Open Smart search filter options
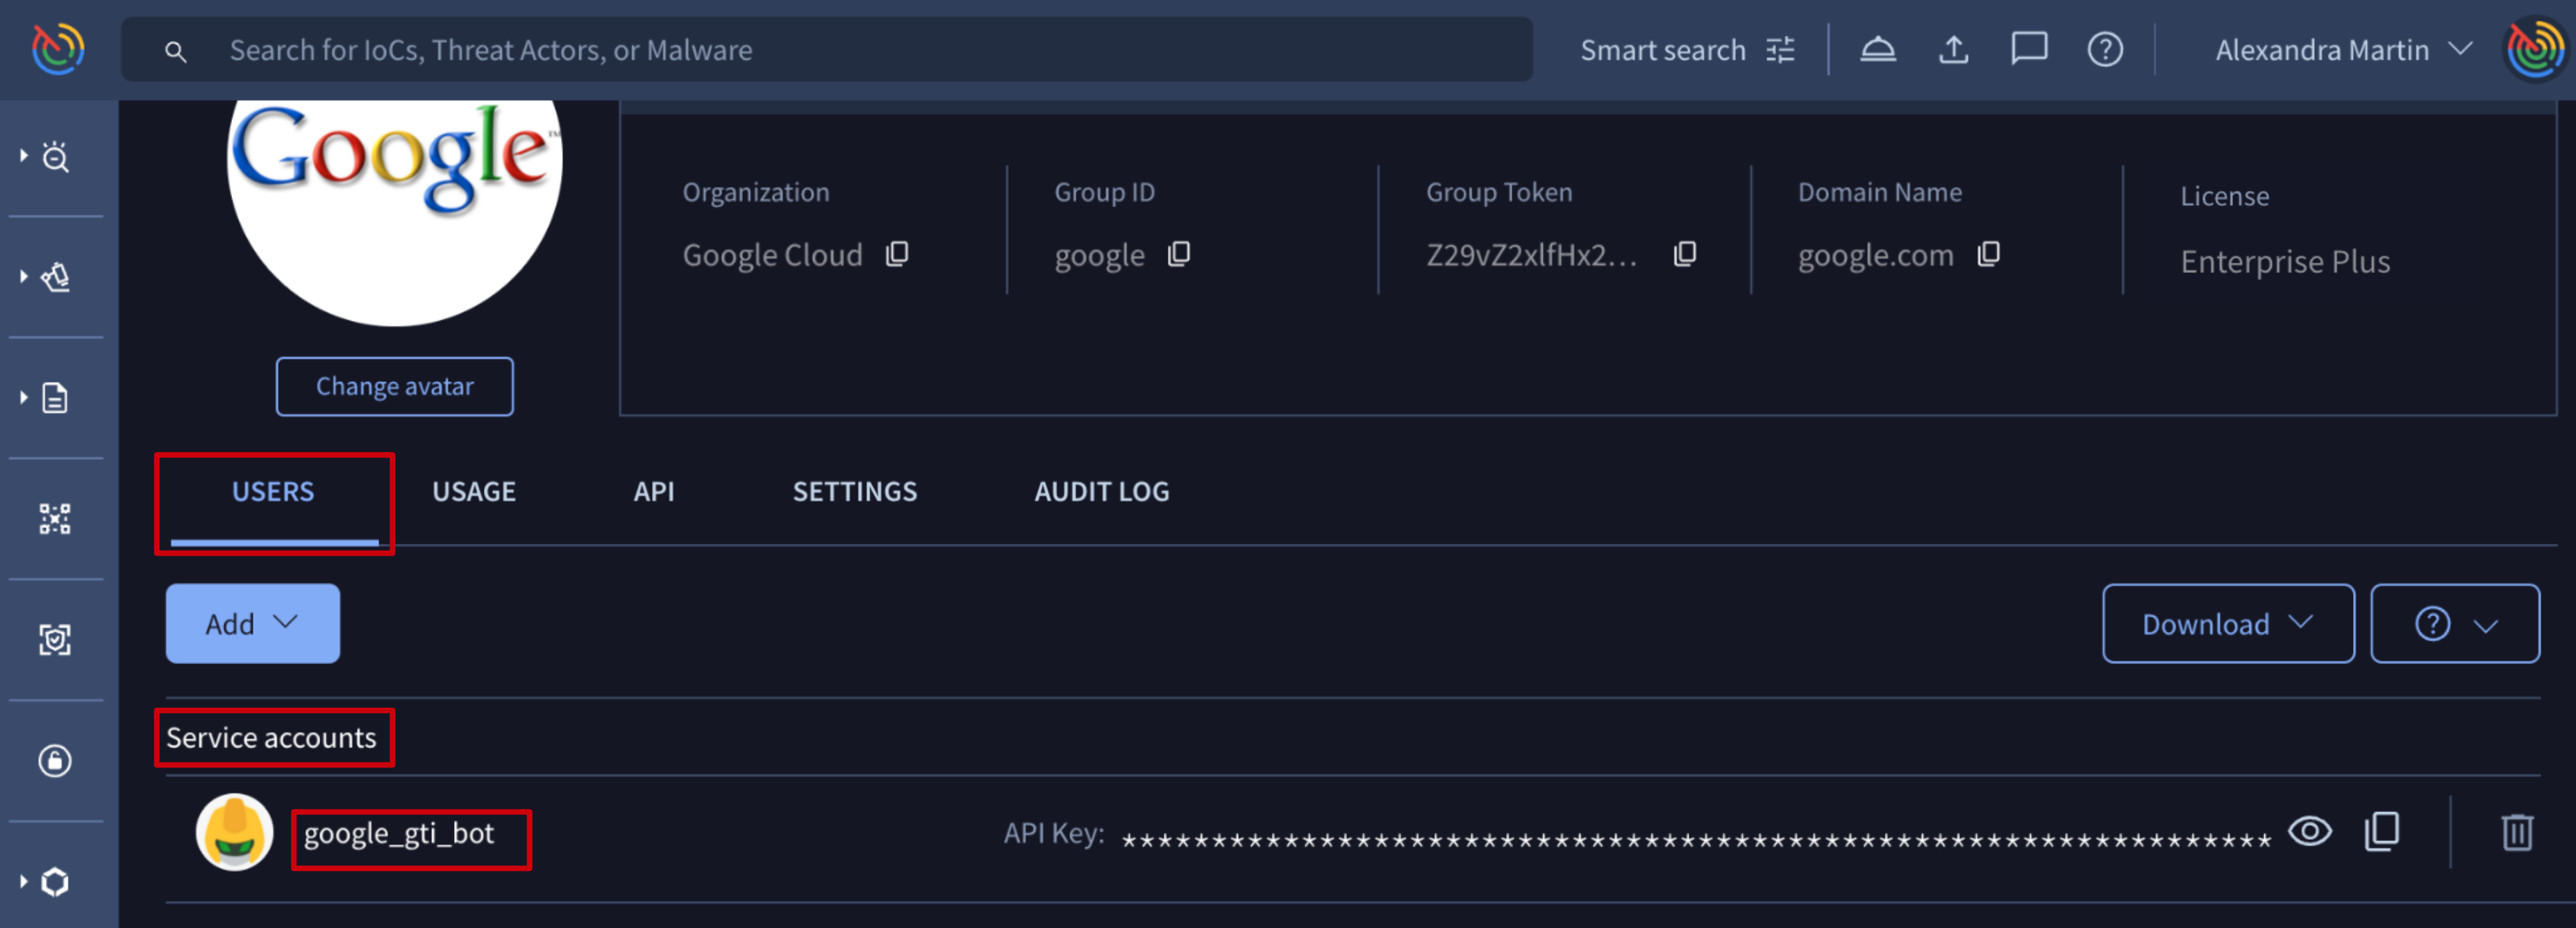The height and width of the screenshot is (928, 2576). click(1780, 50)
